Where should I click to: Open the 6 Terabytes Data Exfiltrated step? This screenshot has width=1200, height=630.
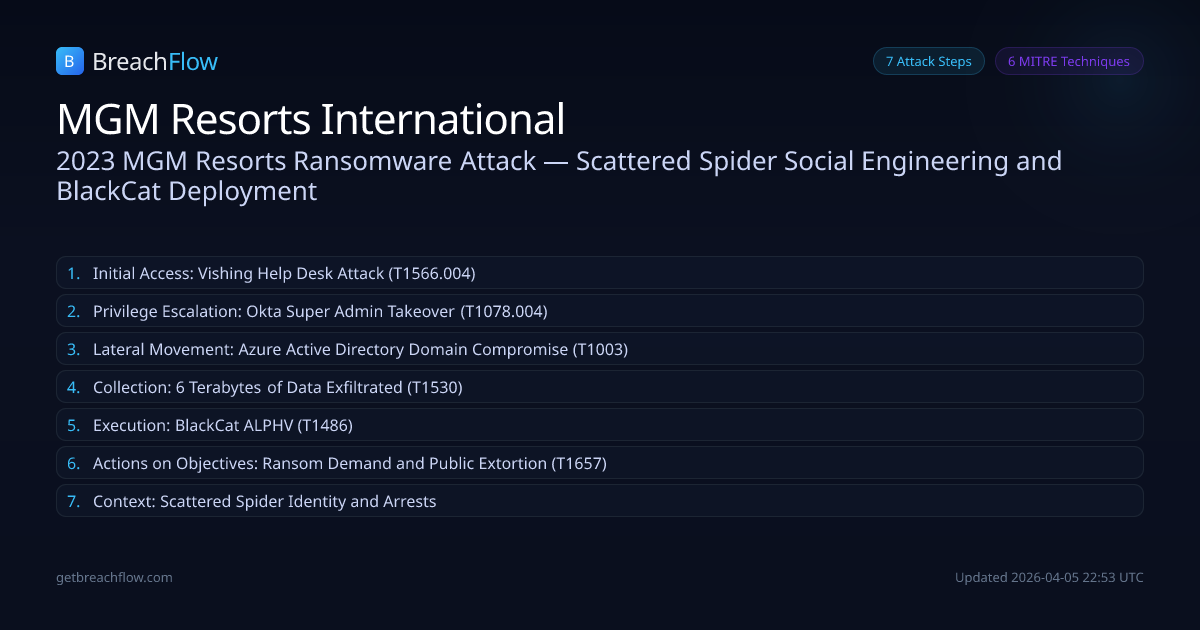[x=277, y=387]
